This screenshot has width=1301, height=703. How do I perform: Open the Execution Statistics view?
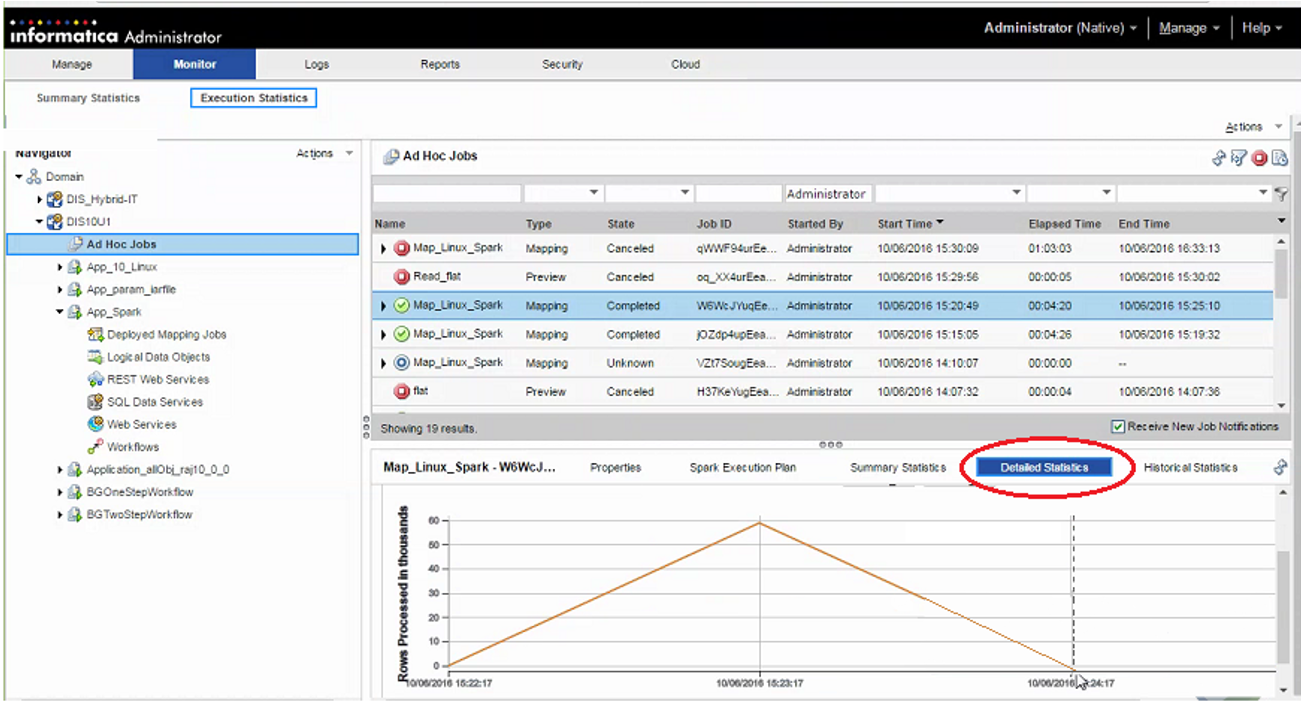tap(254, 98)
